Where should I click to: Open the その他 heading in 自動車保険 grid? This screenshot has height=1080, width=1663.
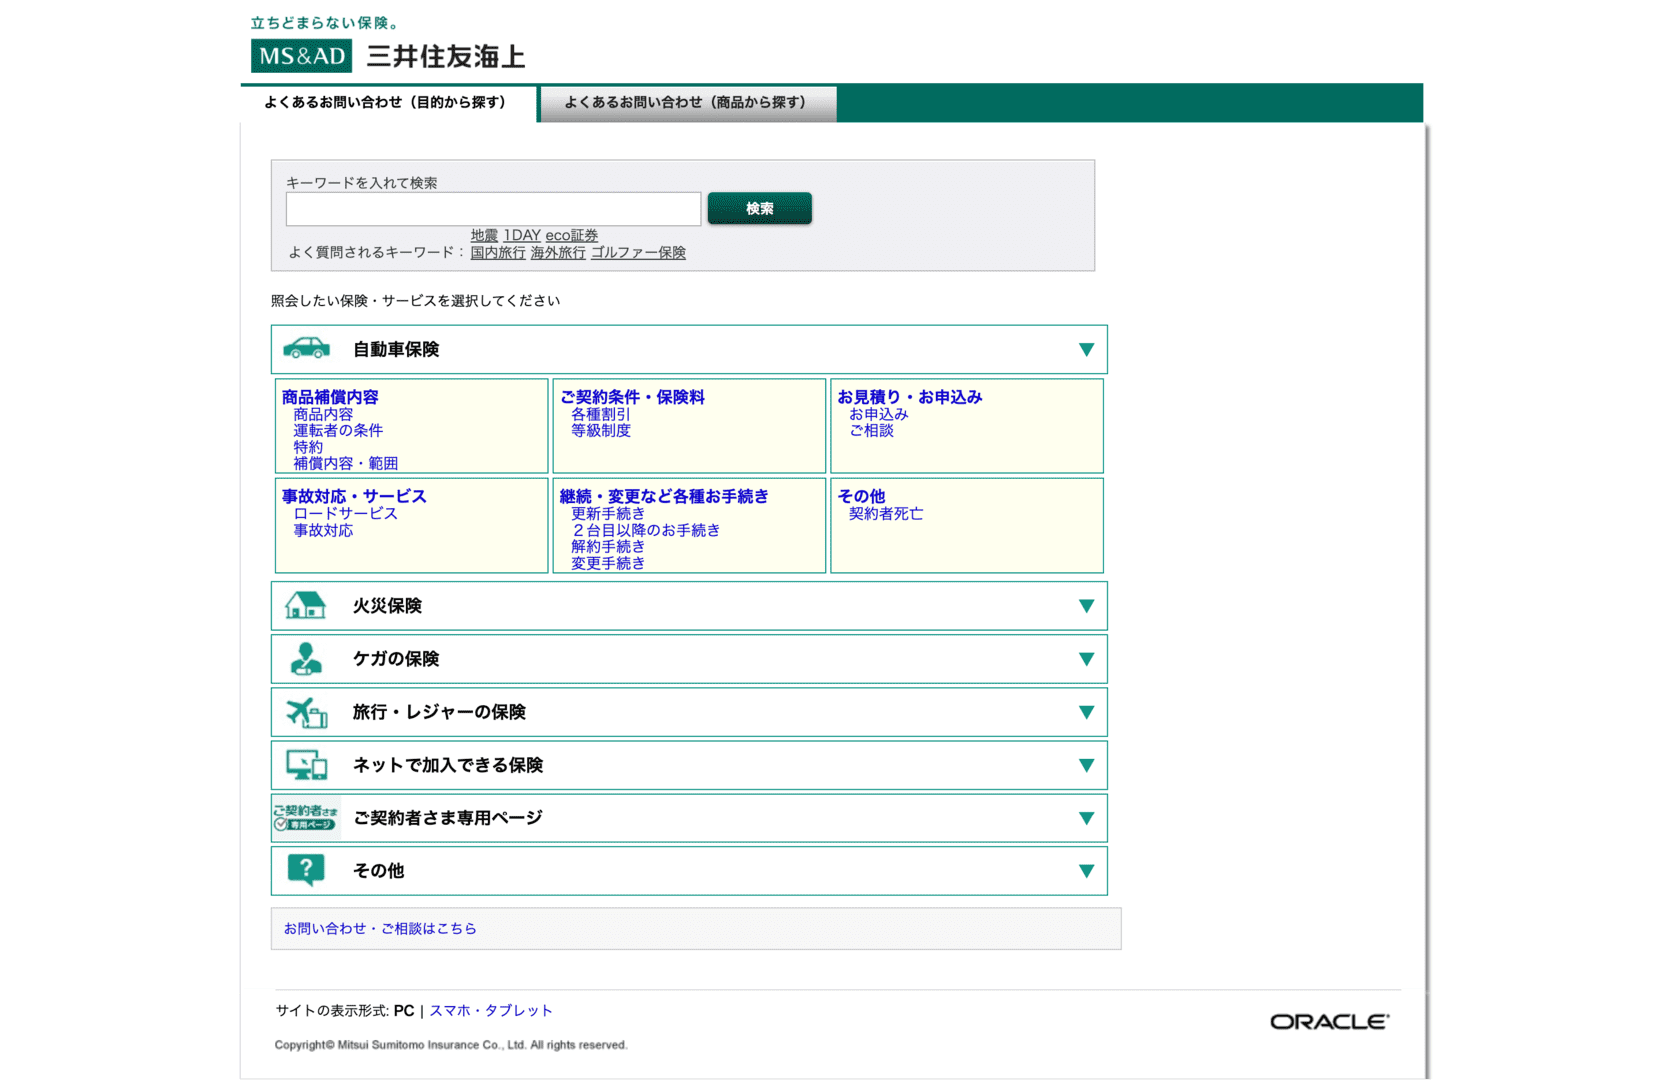[861, 496]
